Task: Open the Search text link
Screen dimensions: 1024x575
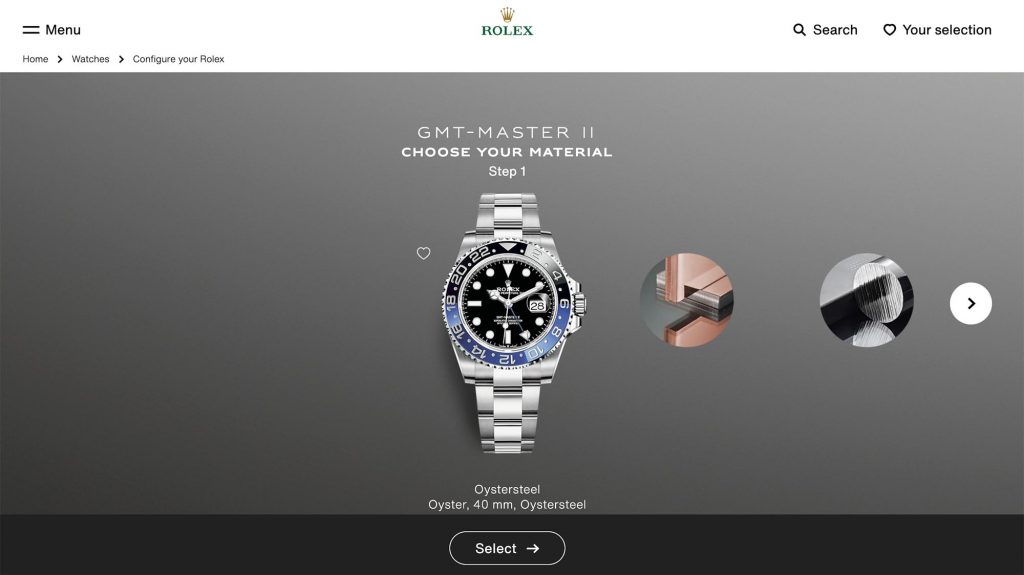Action: click(835, 30)
